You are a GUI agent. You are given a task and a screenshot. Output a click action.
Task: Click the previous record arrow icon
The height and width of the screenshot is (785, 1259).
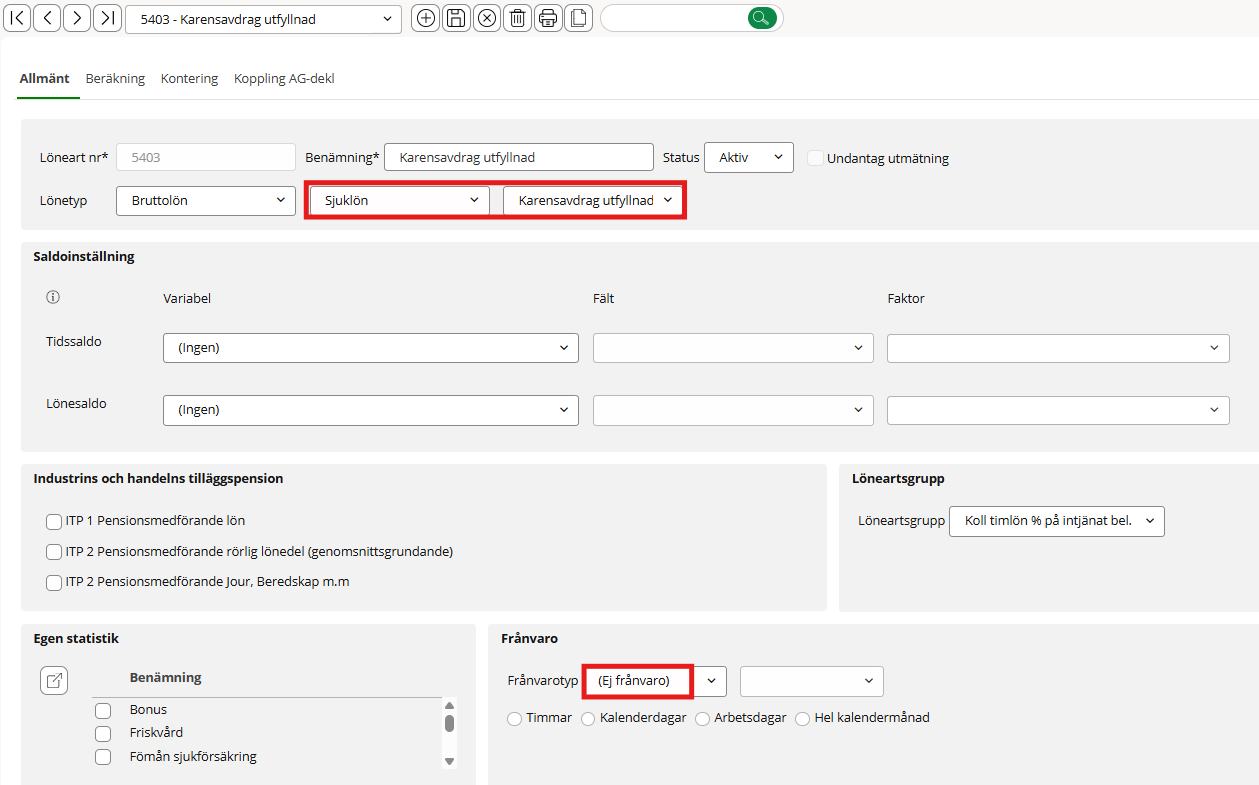coord(47,18)
